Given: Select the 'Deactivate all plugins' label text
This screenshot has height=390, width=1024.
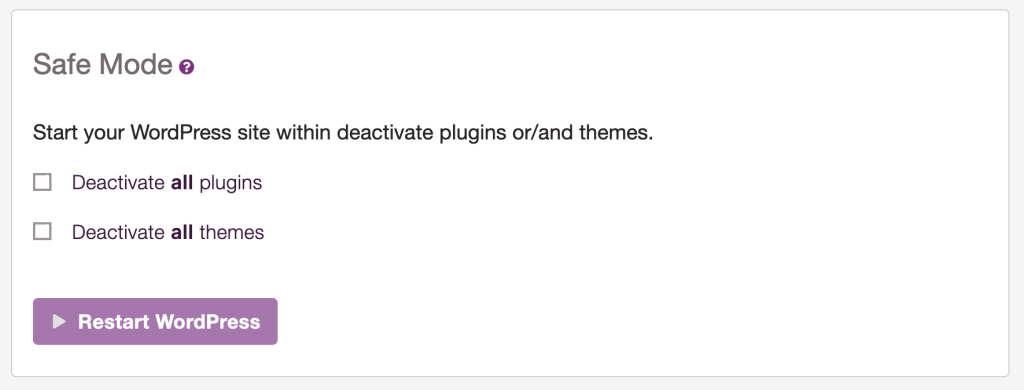Looking at the screenshot, I should (x=167, y=183).
